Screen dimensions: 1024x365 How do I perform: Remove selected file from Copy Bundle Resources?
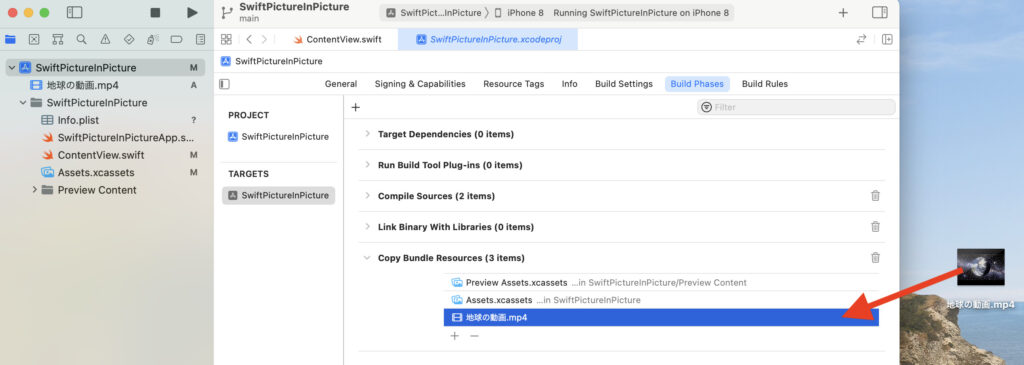click(x=475, y=336)
